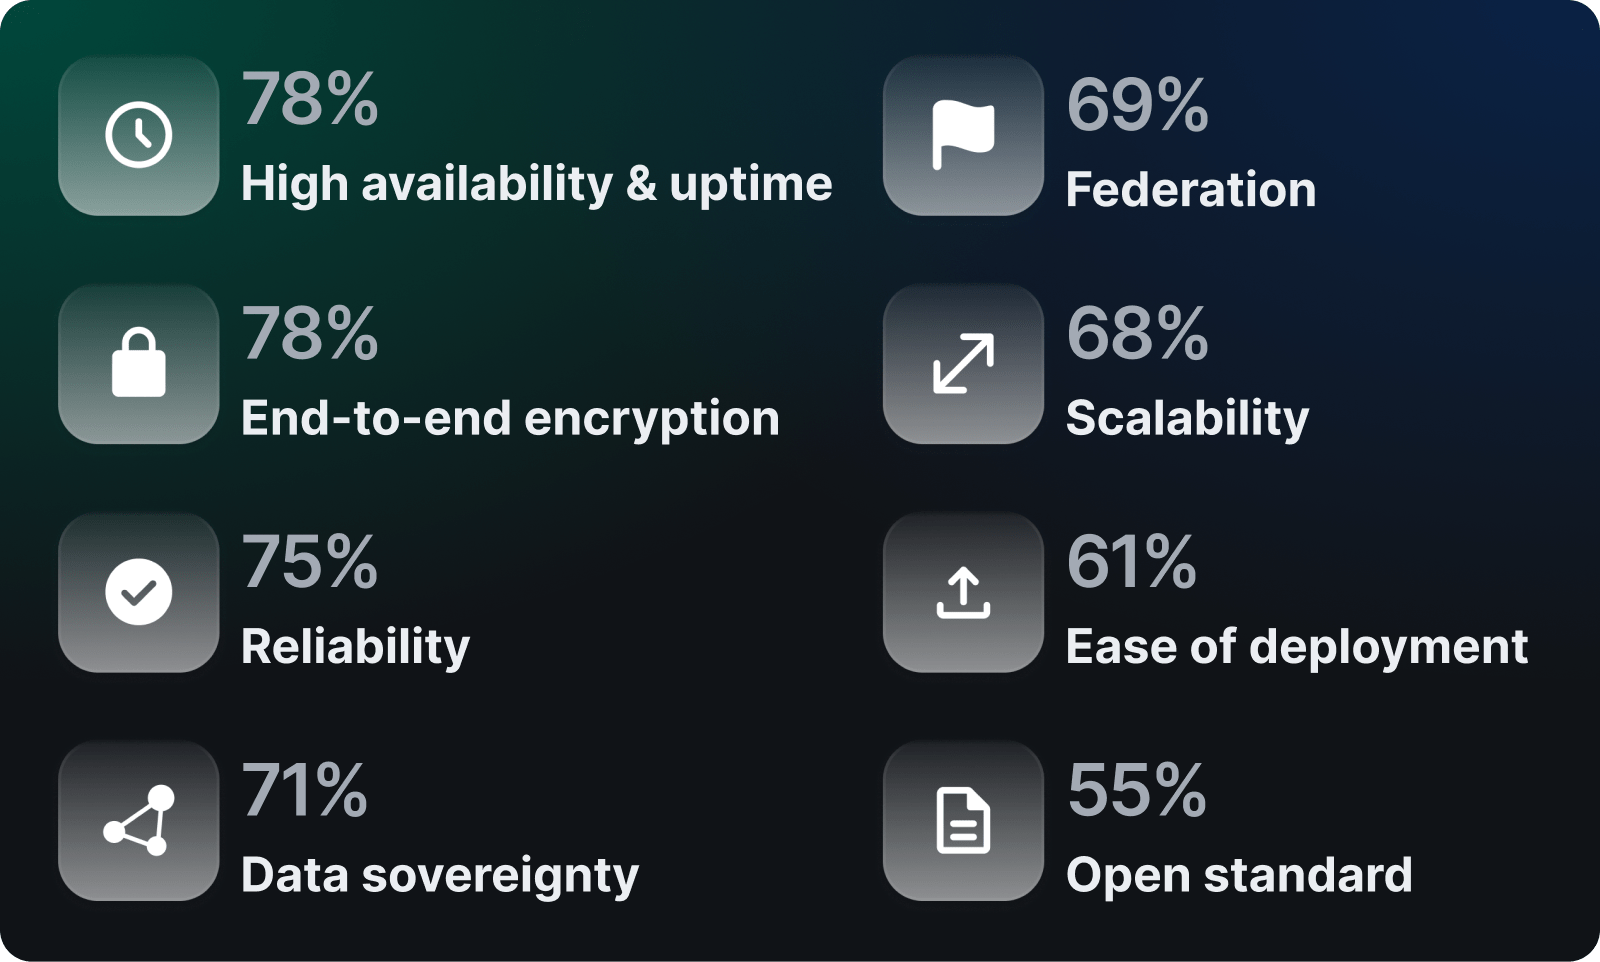Click the padlock icon for encryption
Viewport: 1600px width, 962px height.
tap(139, 363)
